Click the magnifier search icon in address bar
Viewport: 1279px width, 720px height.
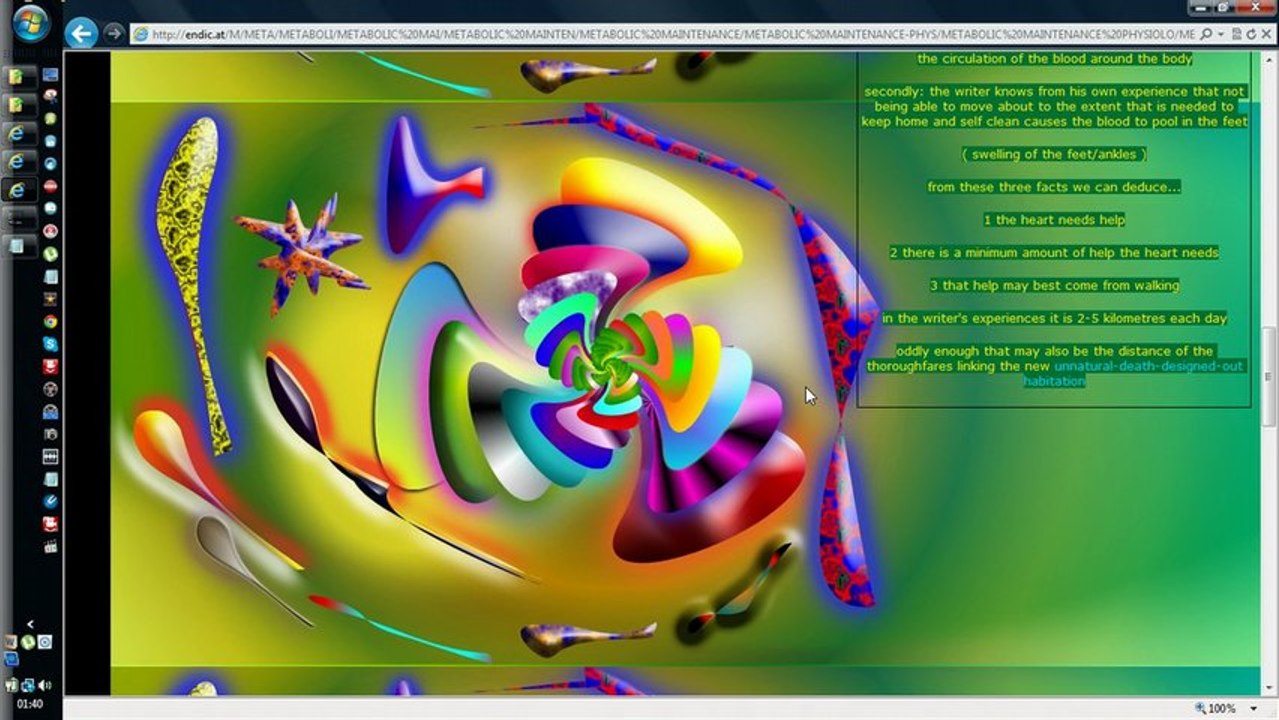pos(1205,34)
